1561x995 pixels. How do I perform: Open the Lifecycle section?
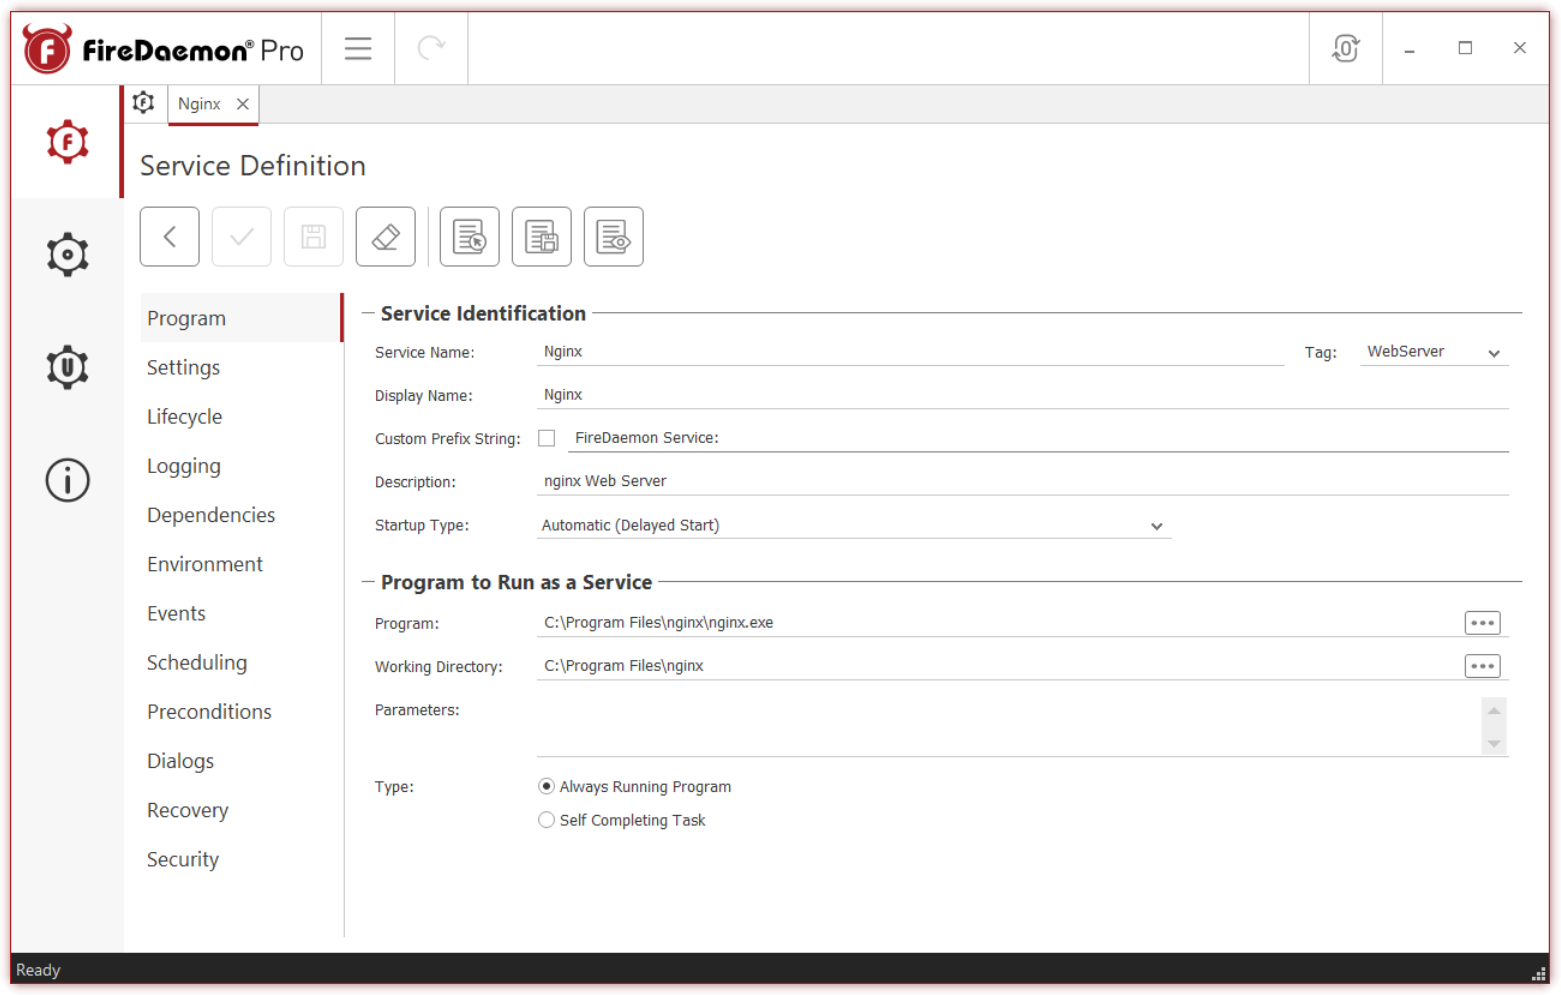point(240,416)
